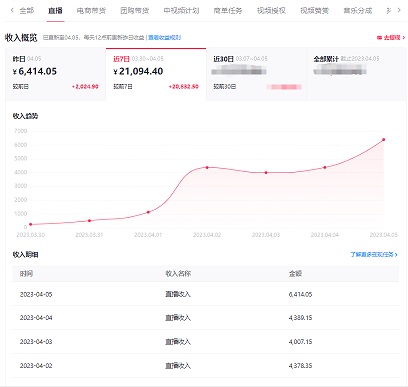
Task: Select the 全部累计 total income card
Action: (356, 74)
